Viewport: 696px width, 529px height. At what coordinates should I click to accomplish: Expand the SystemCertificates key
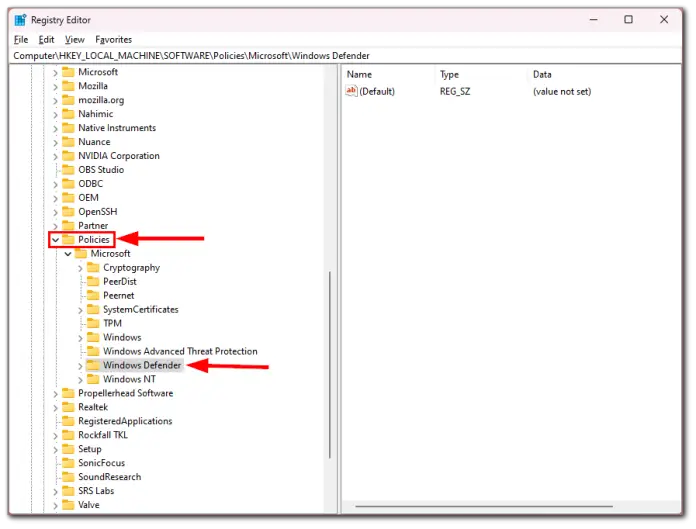click(x=80, y=310)
